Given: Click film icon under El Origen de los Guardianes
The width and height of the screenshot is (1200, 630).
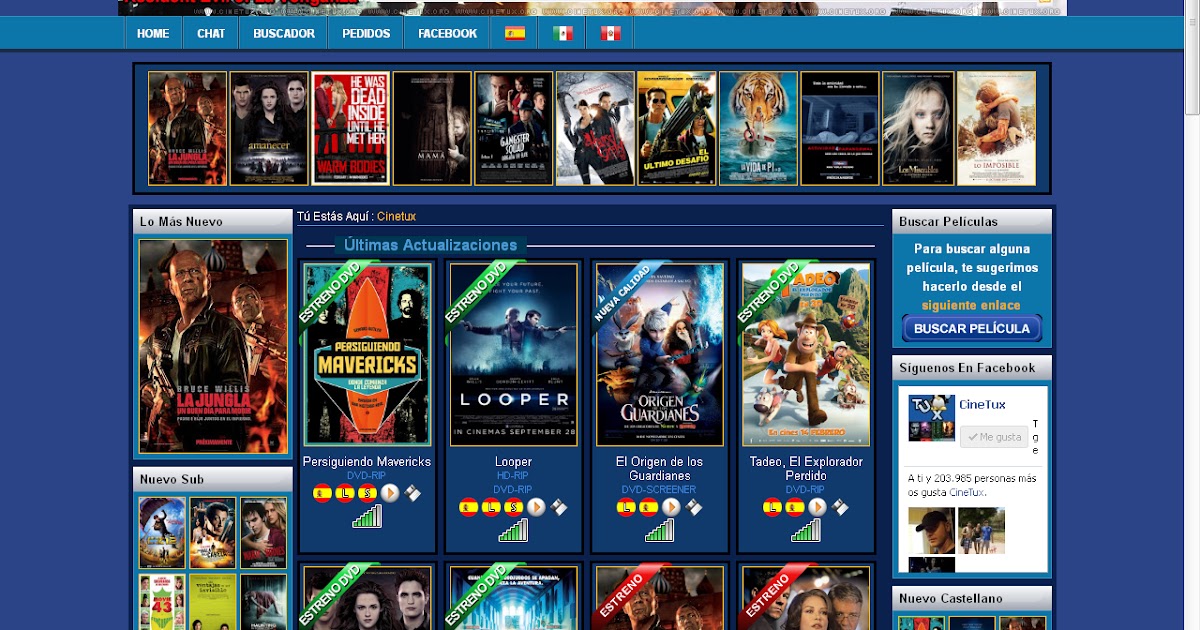Looking at the screenshot, I should [694, 507].
